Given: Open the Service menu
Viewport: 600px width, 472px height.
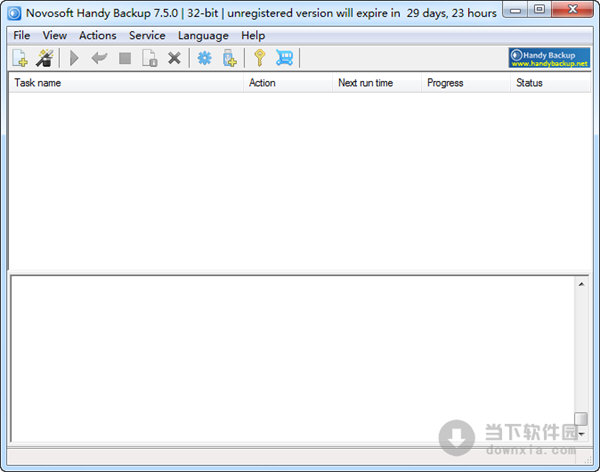Looking at the screenshot, I should coord(147,36).
